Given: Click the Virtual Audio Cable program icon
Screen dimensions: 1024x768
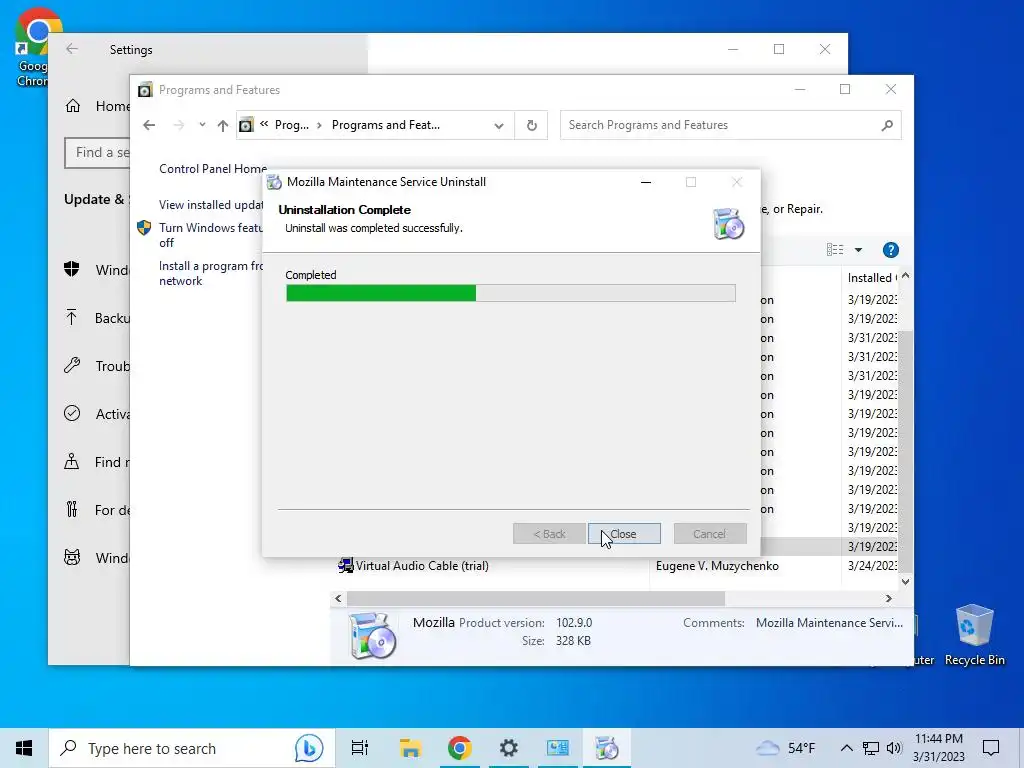Looking at the screenshot, I should (345, 566).
